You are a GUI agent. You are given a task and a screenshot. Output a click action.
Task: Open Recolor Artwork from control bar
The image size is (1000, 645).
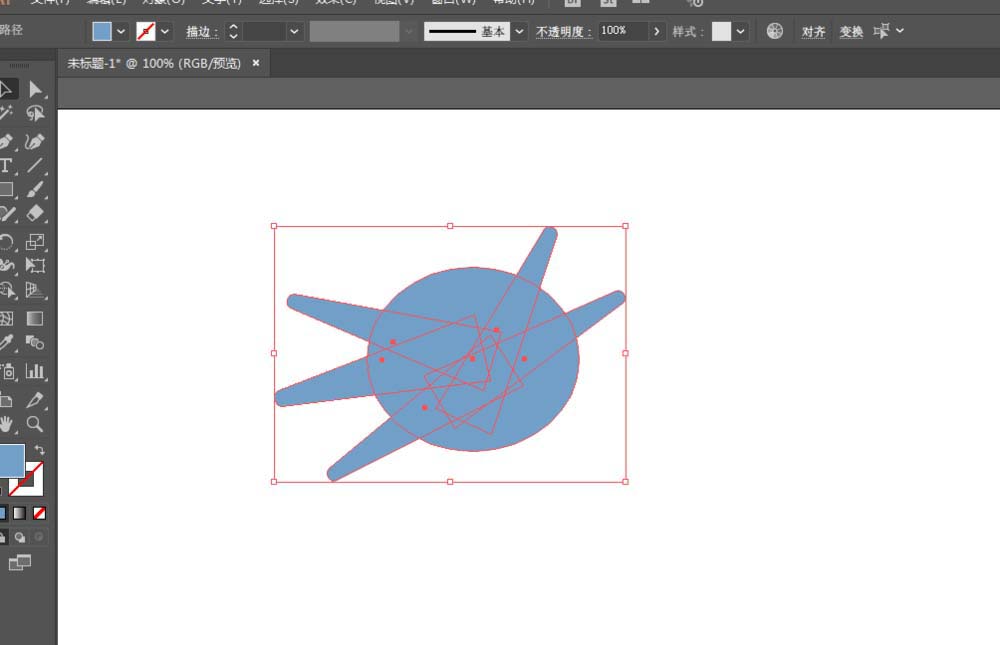tap(774, 31)
